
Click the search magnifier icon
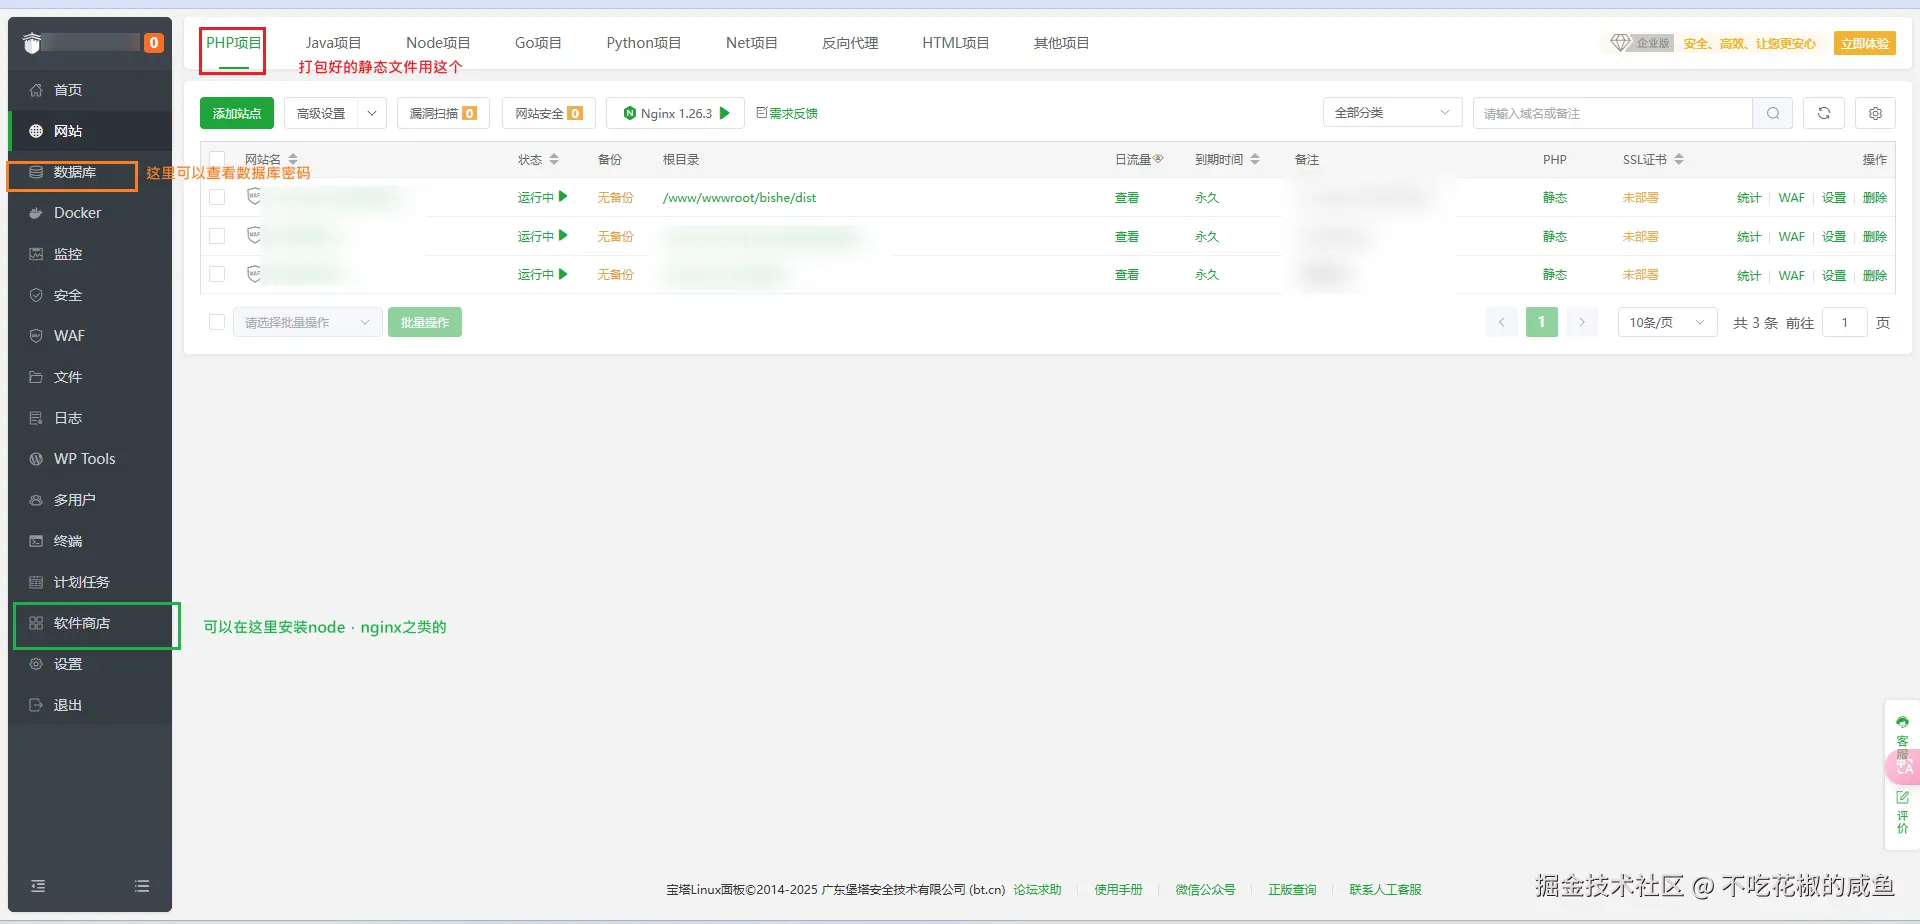pos(1773,113)
